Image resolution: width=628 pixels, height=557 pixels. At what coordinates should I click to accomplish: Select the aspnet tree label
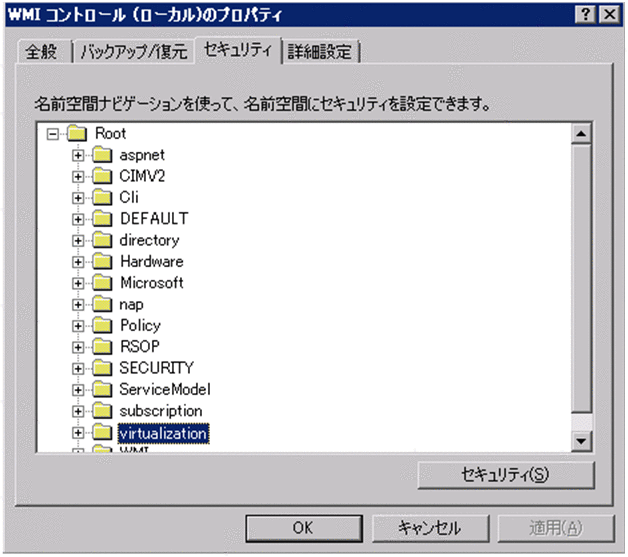coord(142,155)
